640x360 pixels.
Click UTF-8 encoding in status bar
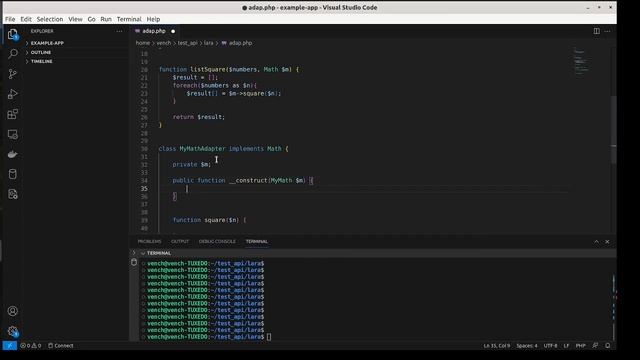coord(550,346)
